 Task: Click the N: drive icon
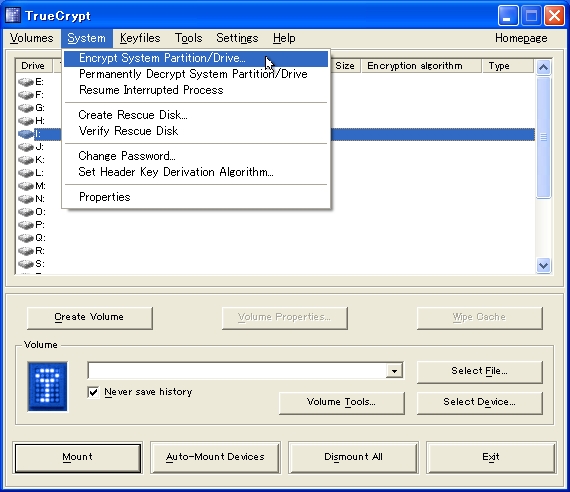pos(26,199)
